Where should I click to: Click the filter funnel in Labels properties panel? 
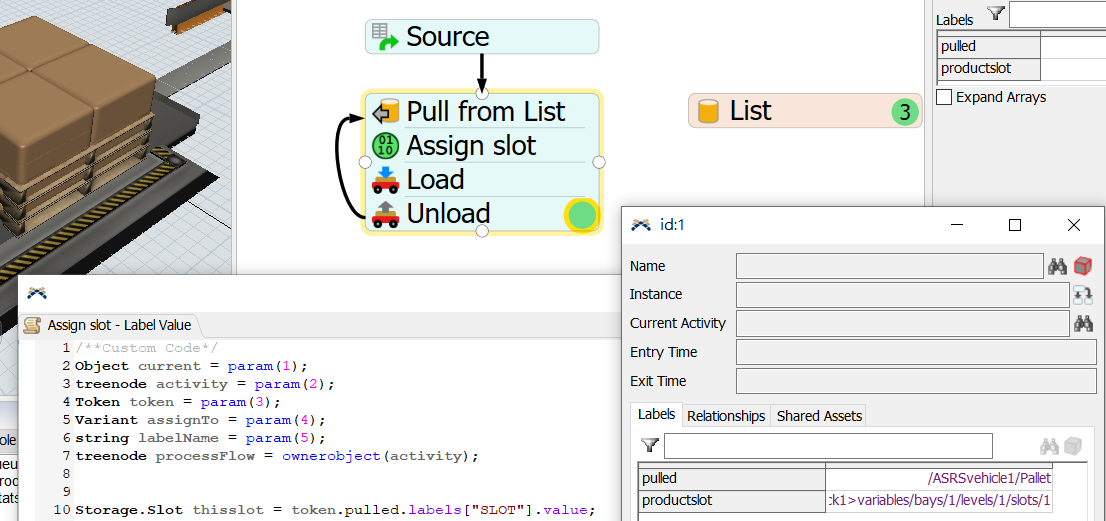point(995,13)
